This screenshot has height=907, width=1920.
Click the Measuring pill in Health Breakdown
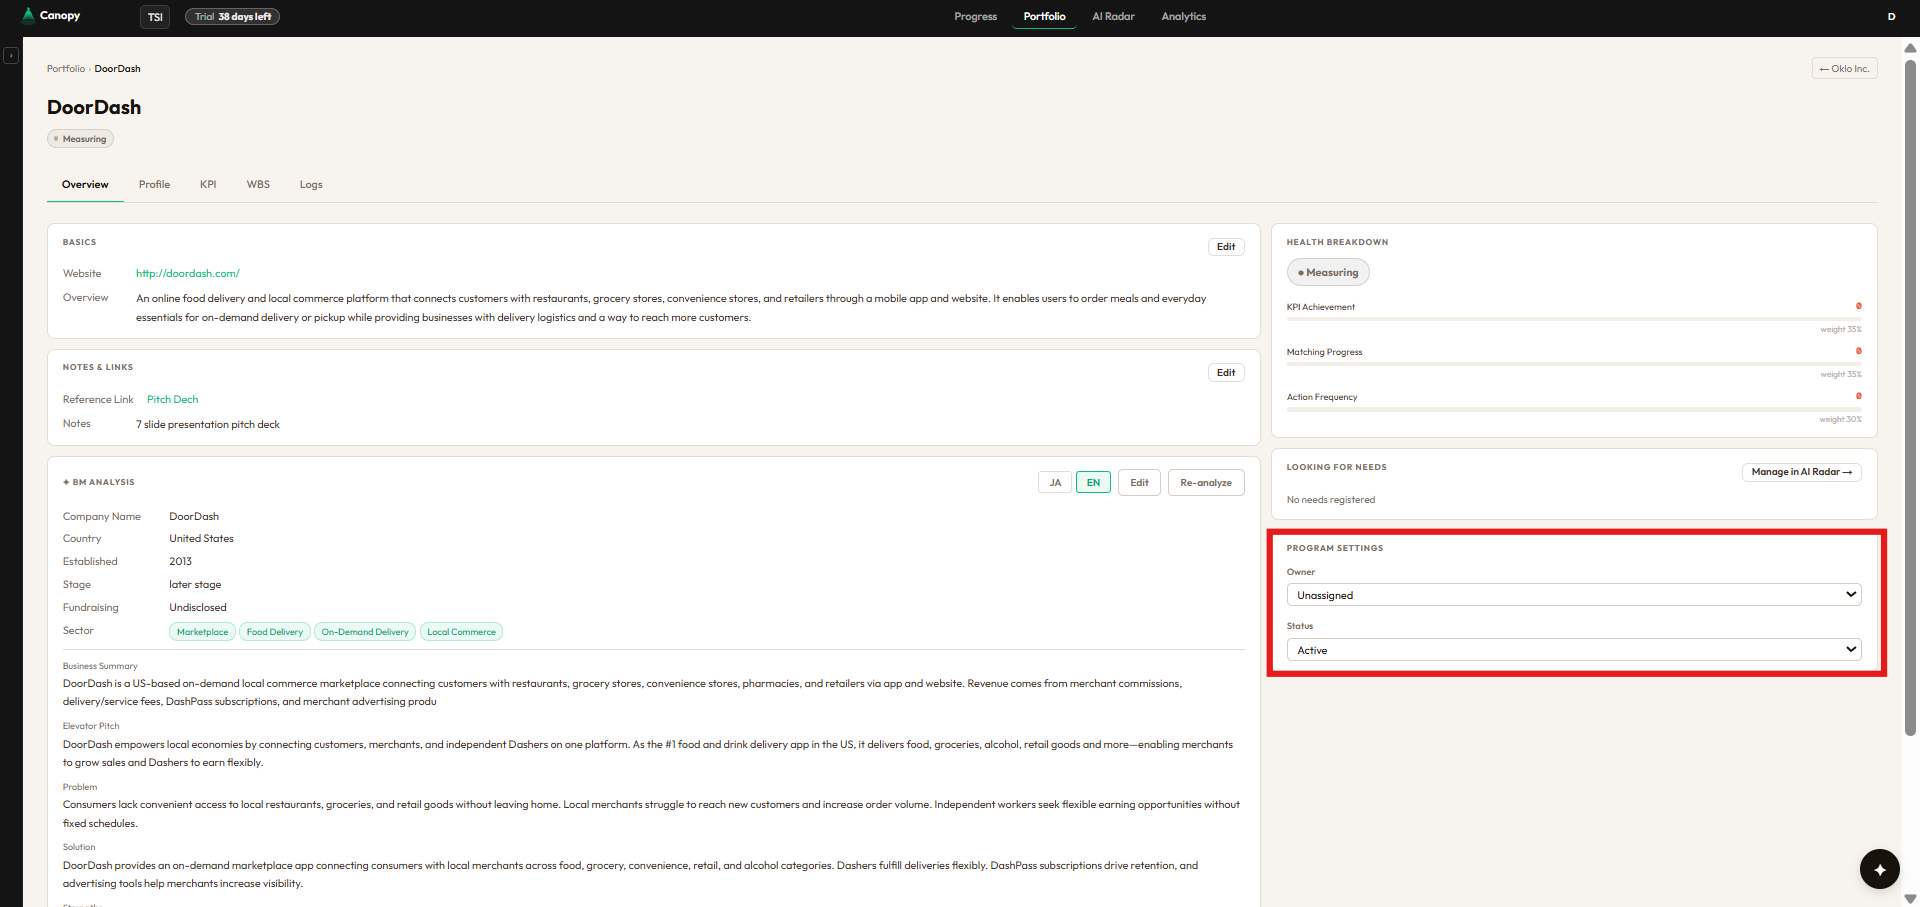(1328, 273)
